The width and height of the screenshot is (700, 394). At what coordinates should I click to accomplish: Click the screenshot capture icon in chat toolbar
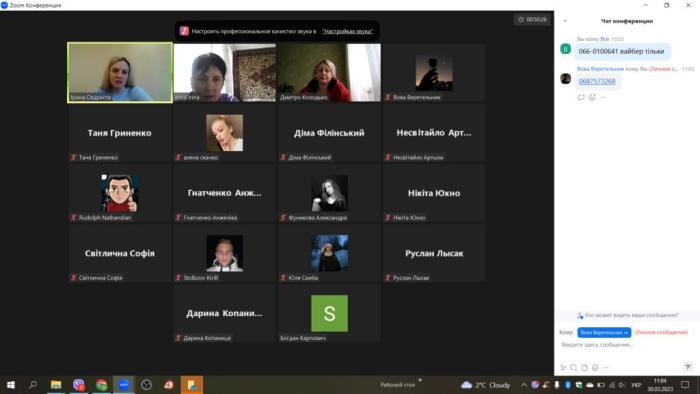pos(574,367)
